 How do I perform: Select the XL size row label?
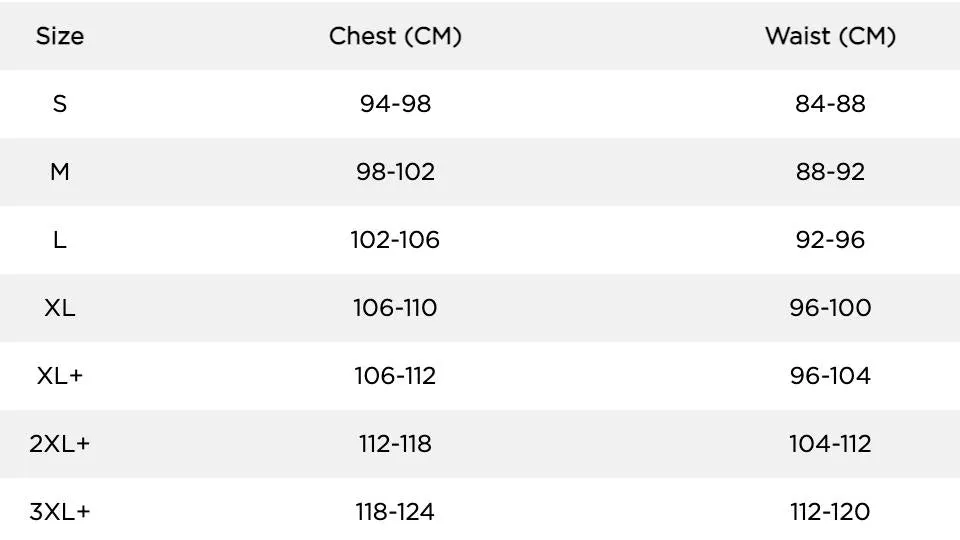(59, 308)
